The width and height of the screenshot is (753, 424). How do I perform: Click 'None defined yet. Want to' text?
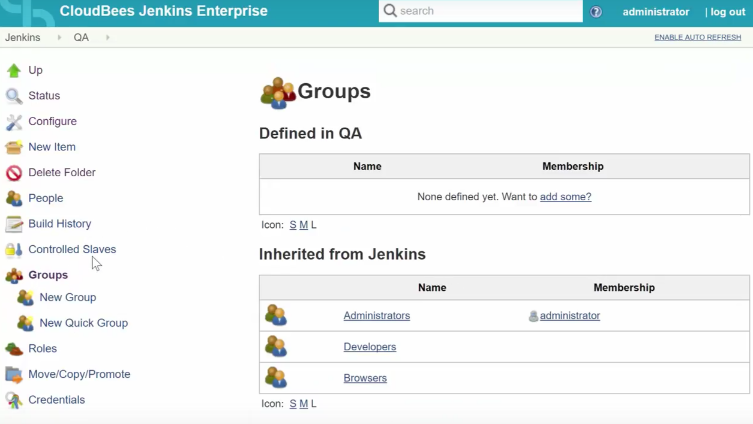pos(477,196)
